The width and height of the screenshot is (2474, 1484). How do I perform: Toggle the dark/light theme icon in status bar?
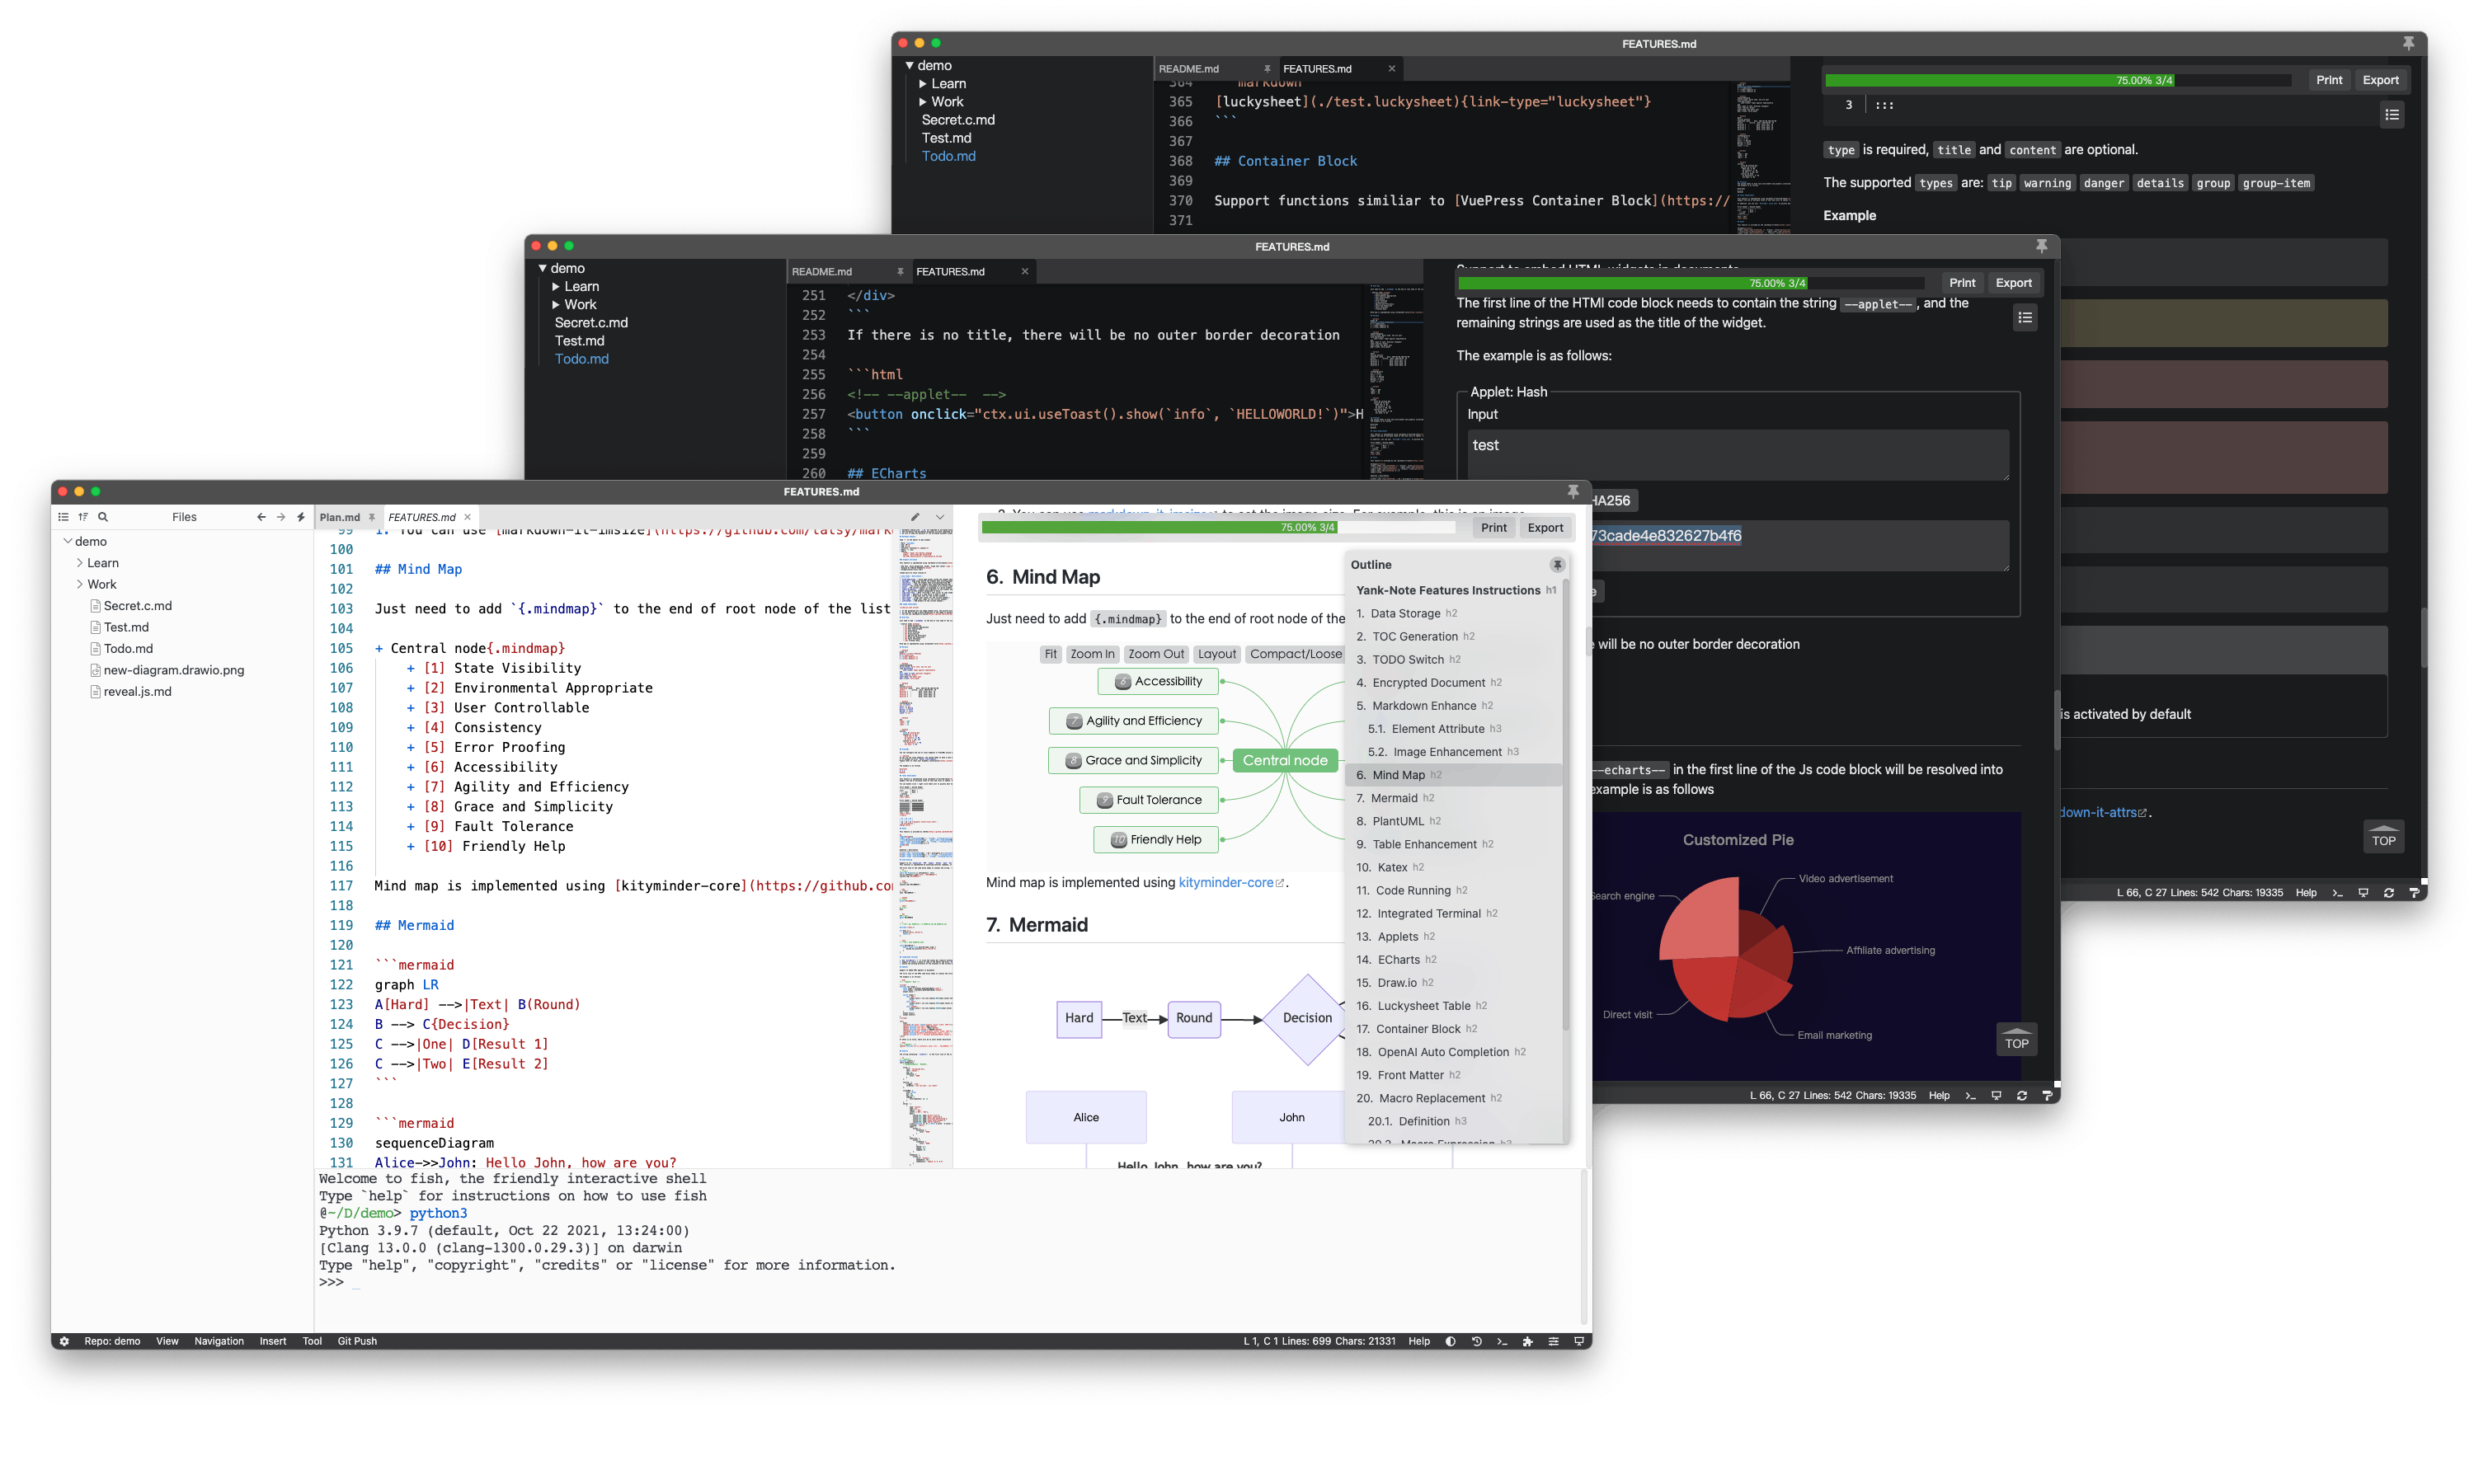coord(1450,1341)
